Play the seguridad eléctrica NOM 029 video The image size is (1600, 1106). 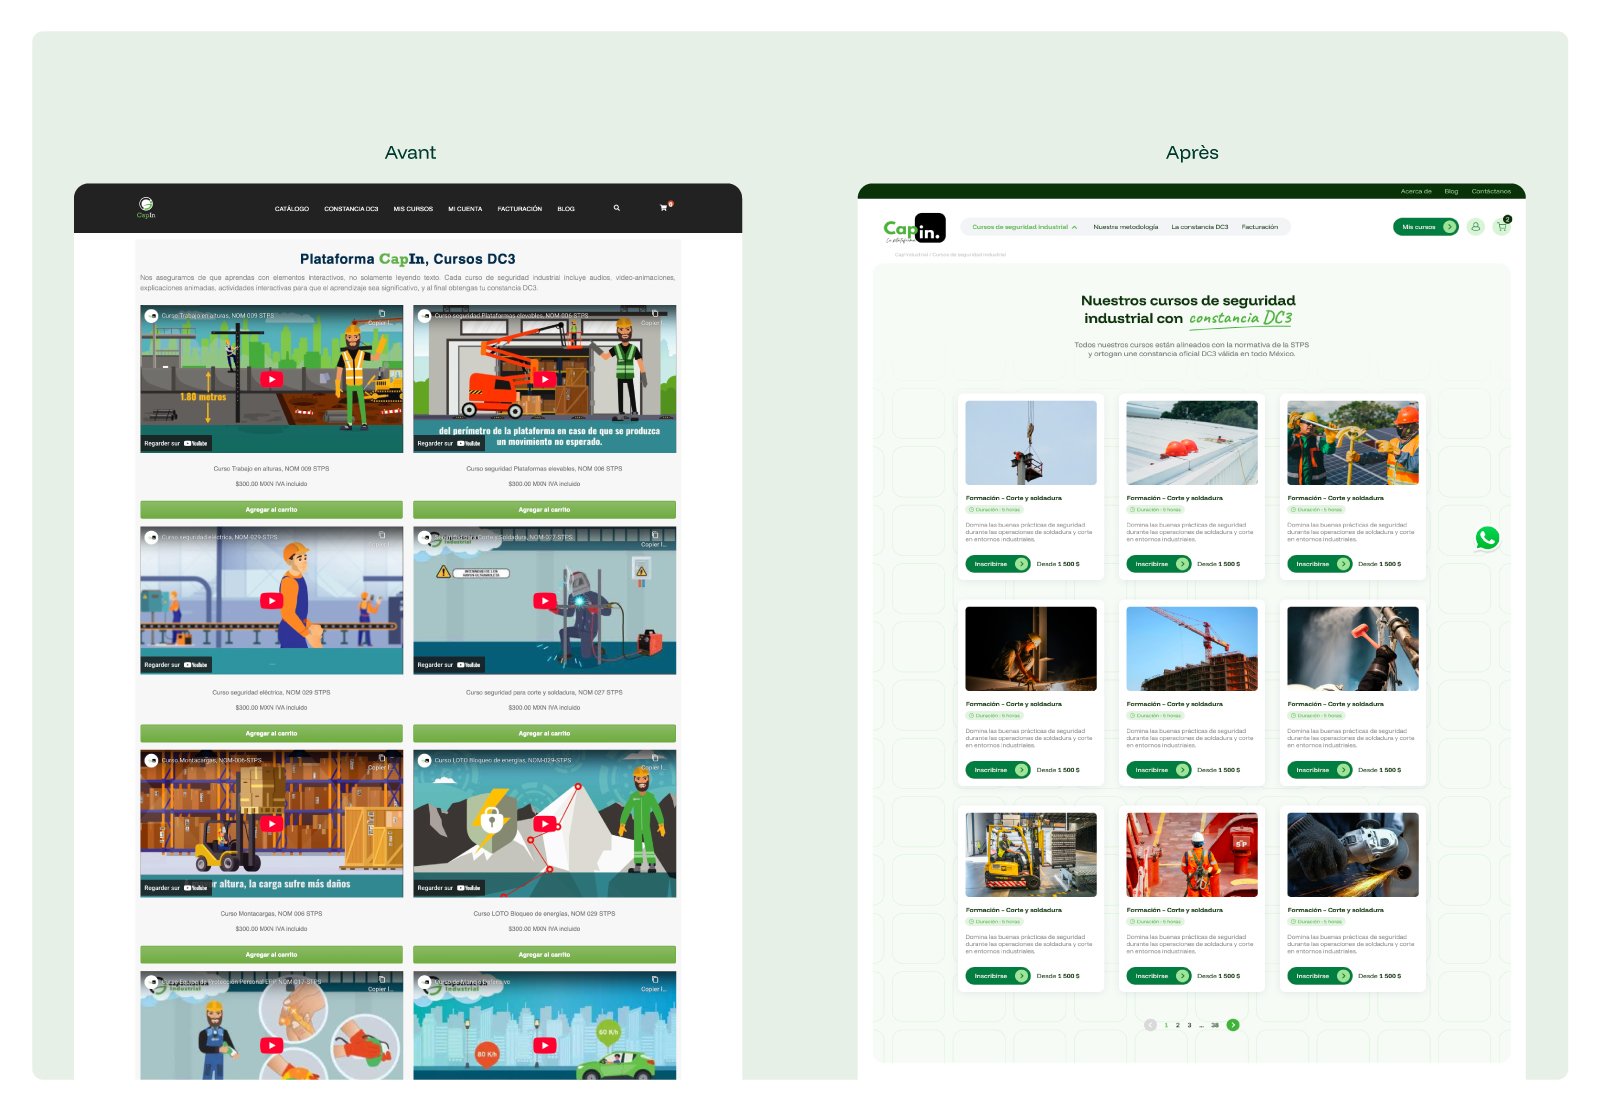coord(272,601)
